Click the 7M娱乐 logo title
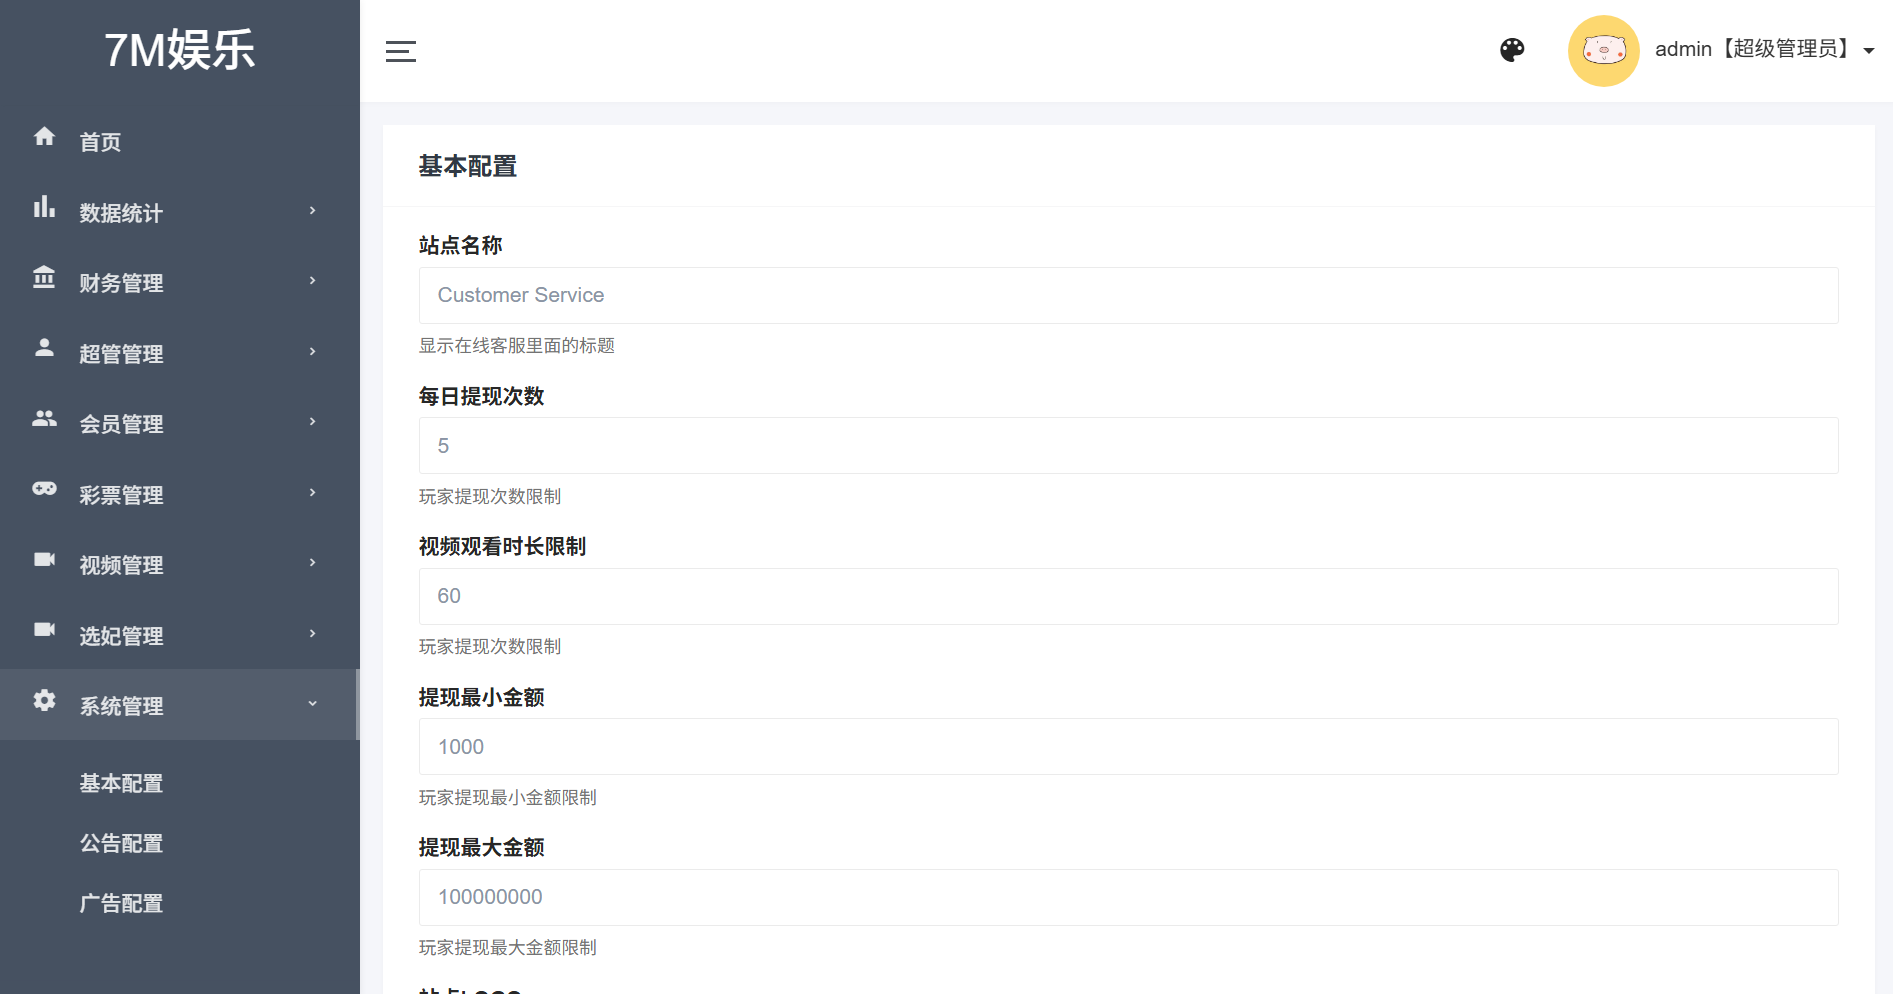This screenshot has width=1893, height=994. (x=180, y=50)
